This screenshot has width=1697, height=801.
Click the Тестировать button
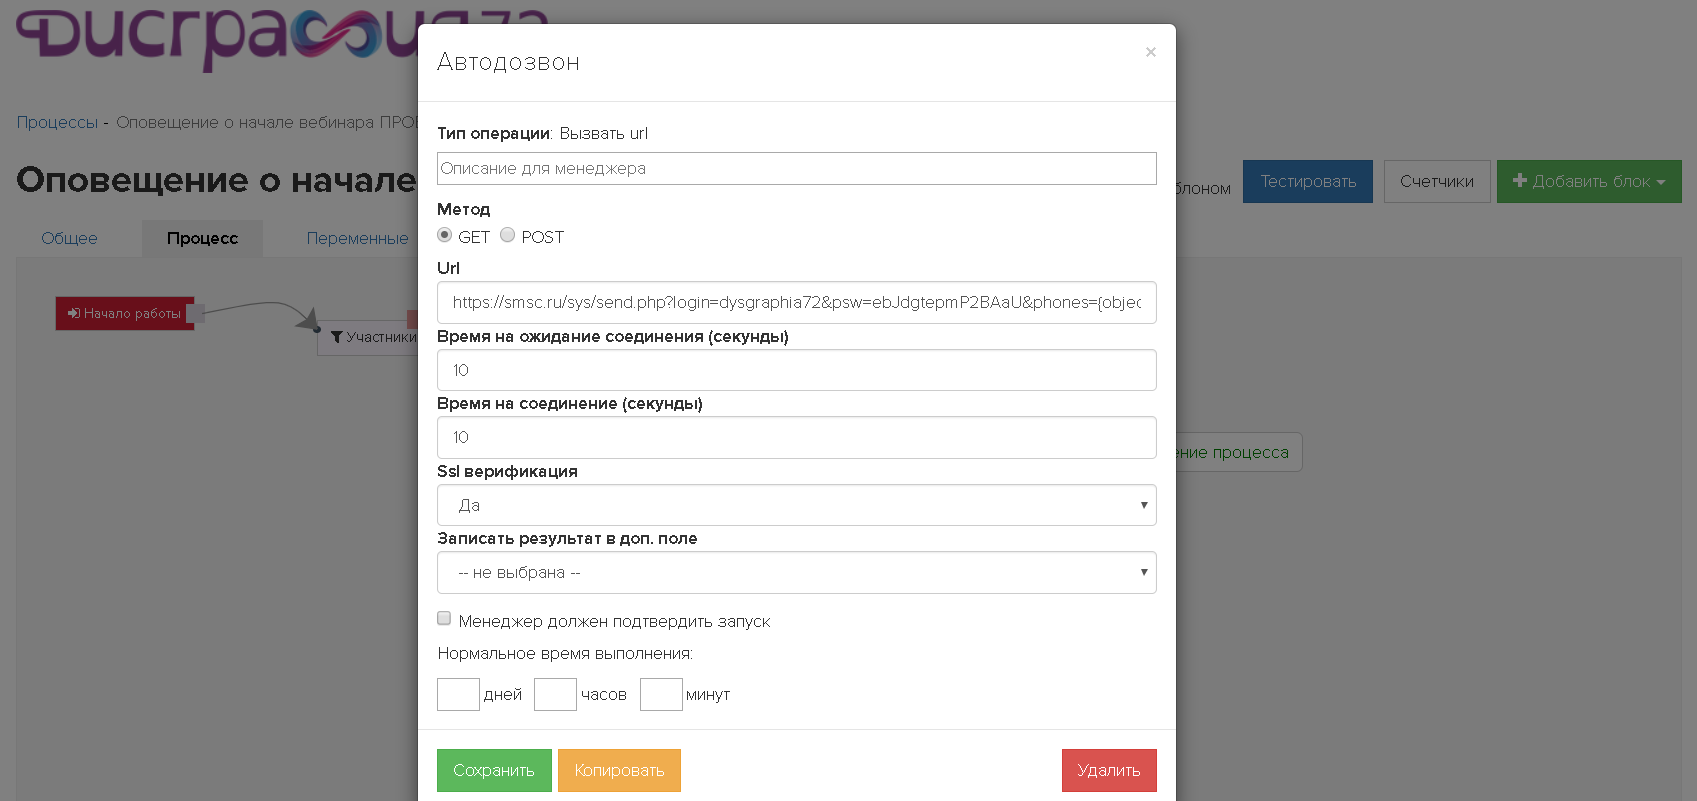click(x=1307, y=182)
